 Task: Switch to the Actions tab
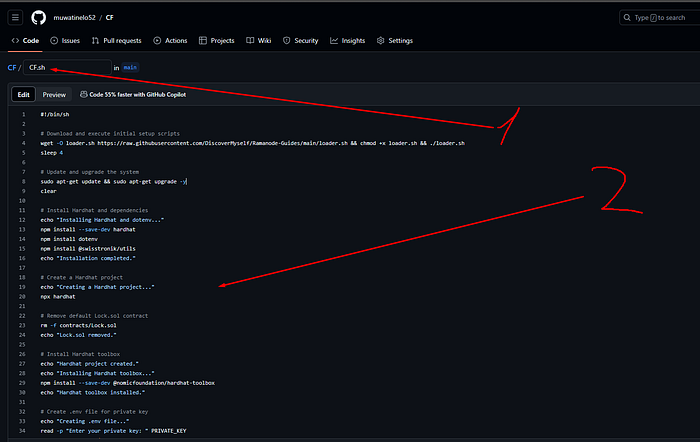(x=170, y=41)
